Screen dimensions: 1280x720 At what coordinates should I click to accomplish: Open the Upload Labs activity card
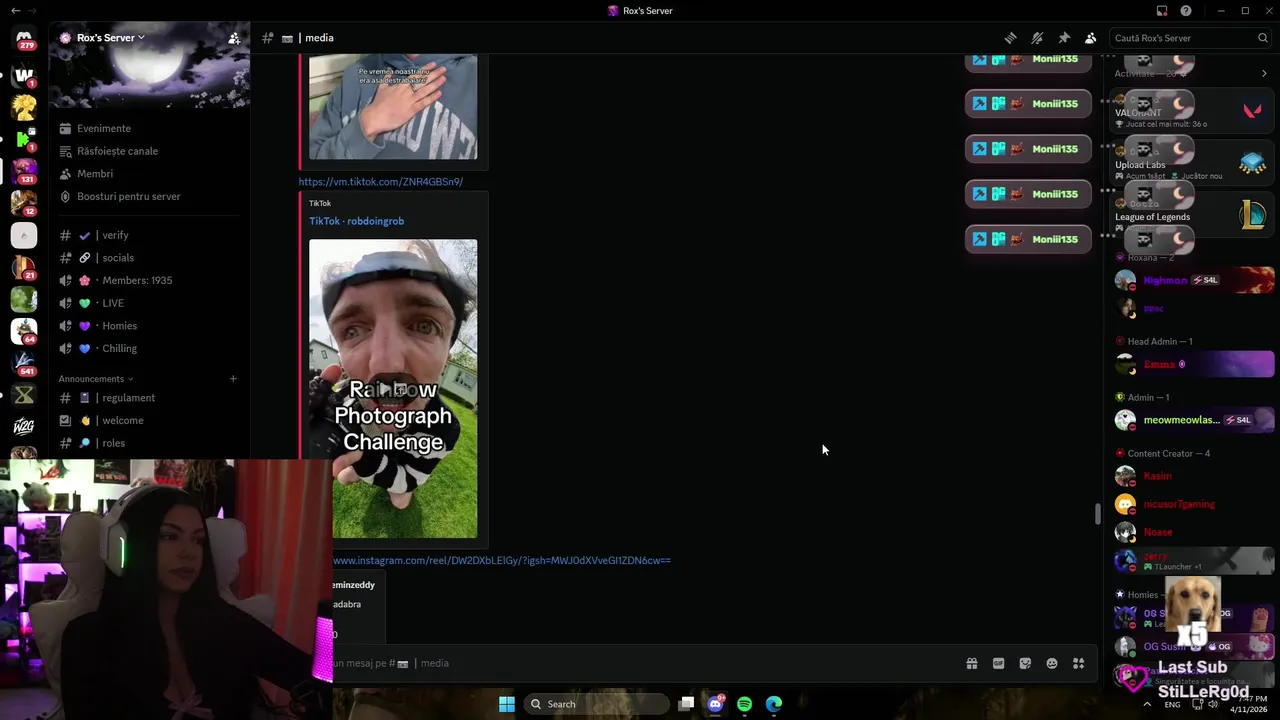pyautogui.click(x=1192, y=164)
